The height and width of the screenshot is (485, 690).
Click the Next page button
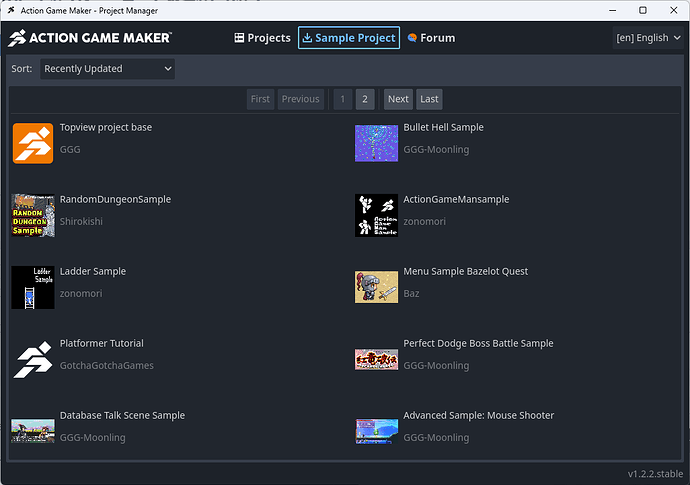click(398, 99)
